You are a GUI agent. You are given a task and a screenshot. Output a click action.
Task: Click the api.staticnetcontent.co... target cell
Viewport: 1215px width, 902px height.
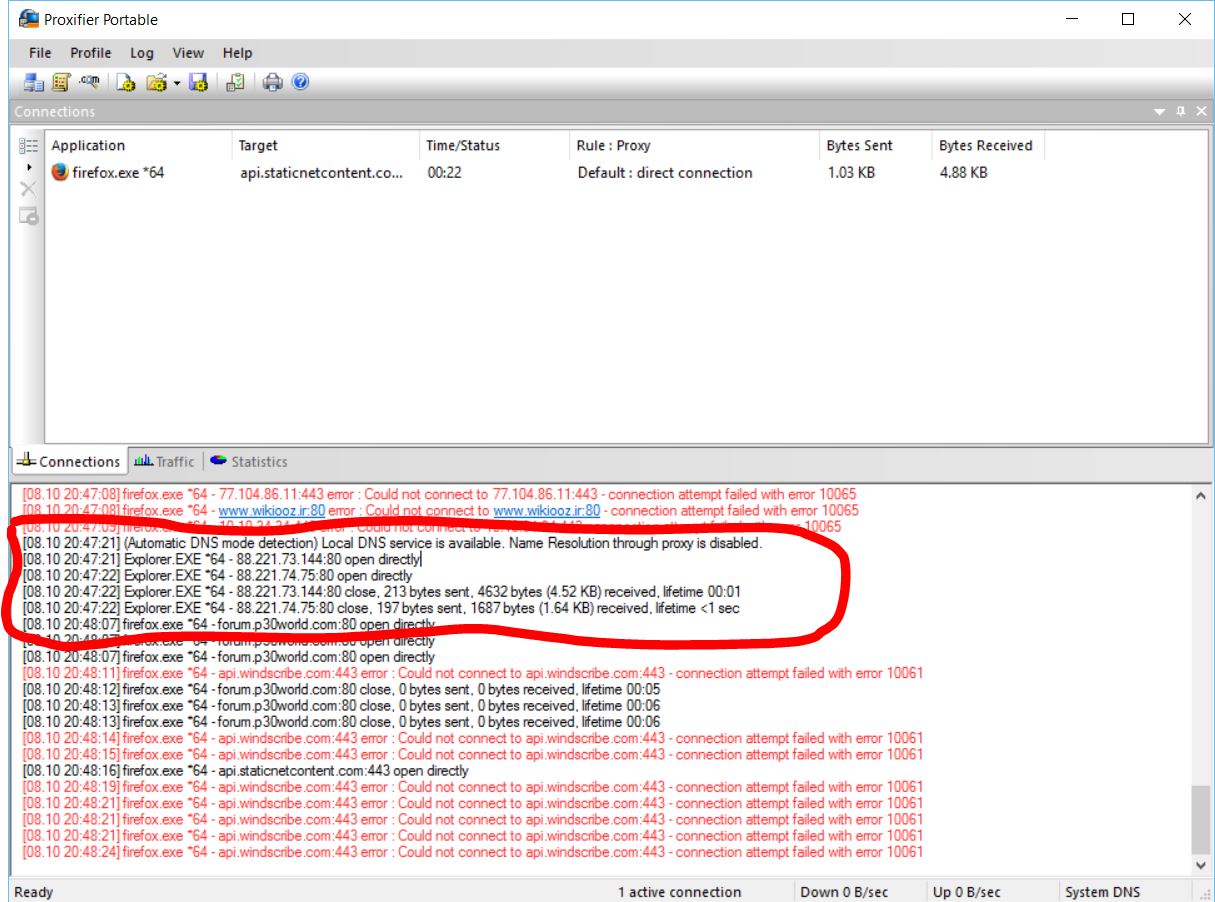(x=322, y=173)
